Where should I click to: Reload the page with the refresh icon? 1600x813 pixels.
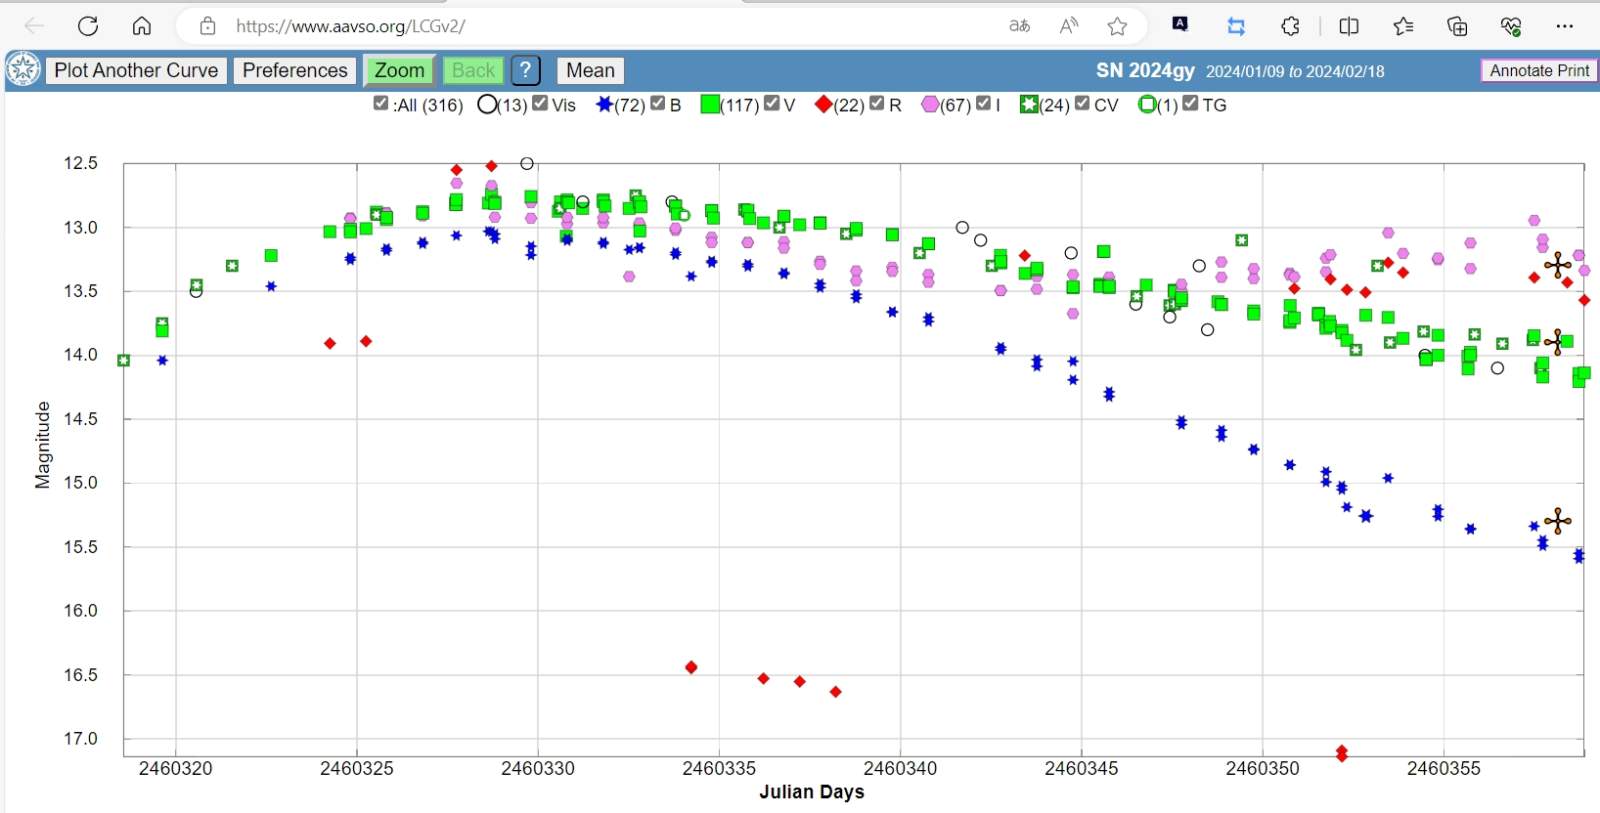[x=88, y=26]
